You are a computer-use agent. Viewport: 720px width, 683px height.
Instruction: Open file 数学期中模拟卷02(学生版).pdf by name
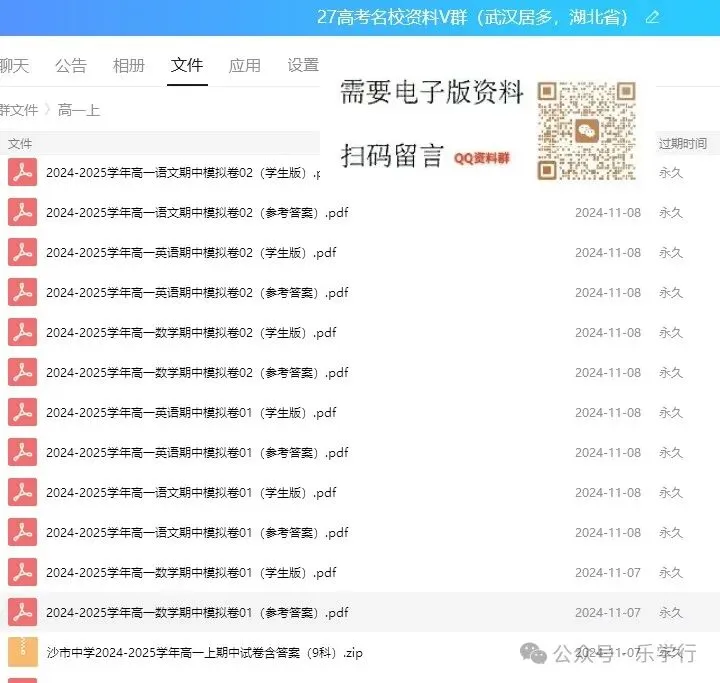tap(191, 333)
